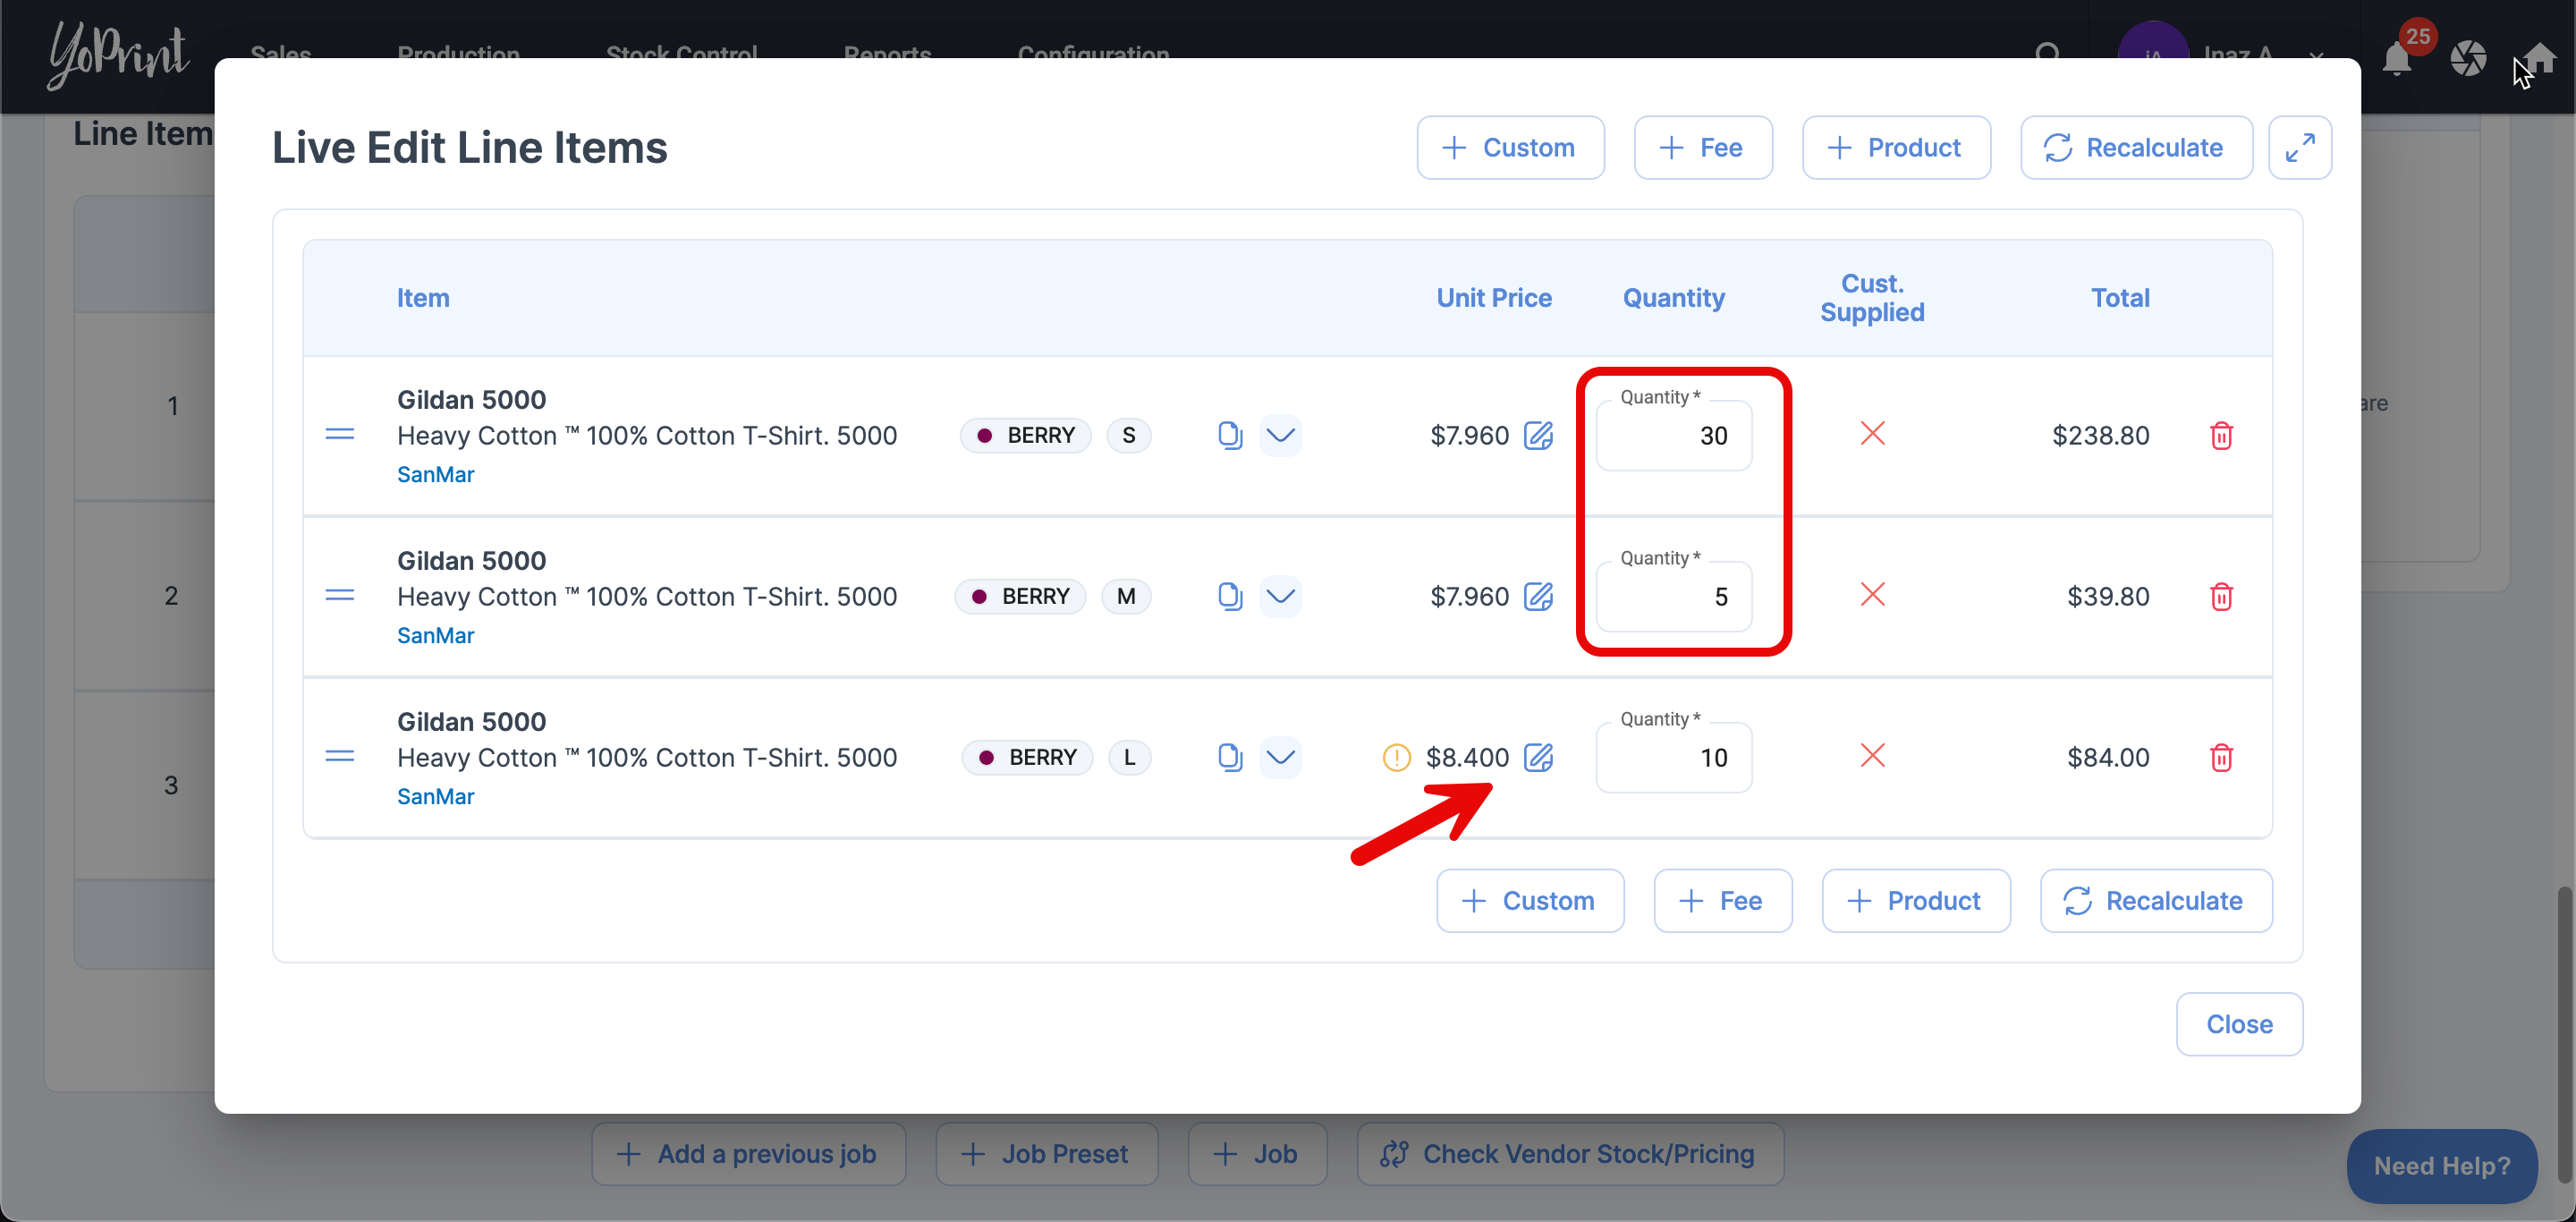
Task: Click size S chip in first row
Action: pos(1129,435)
